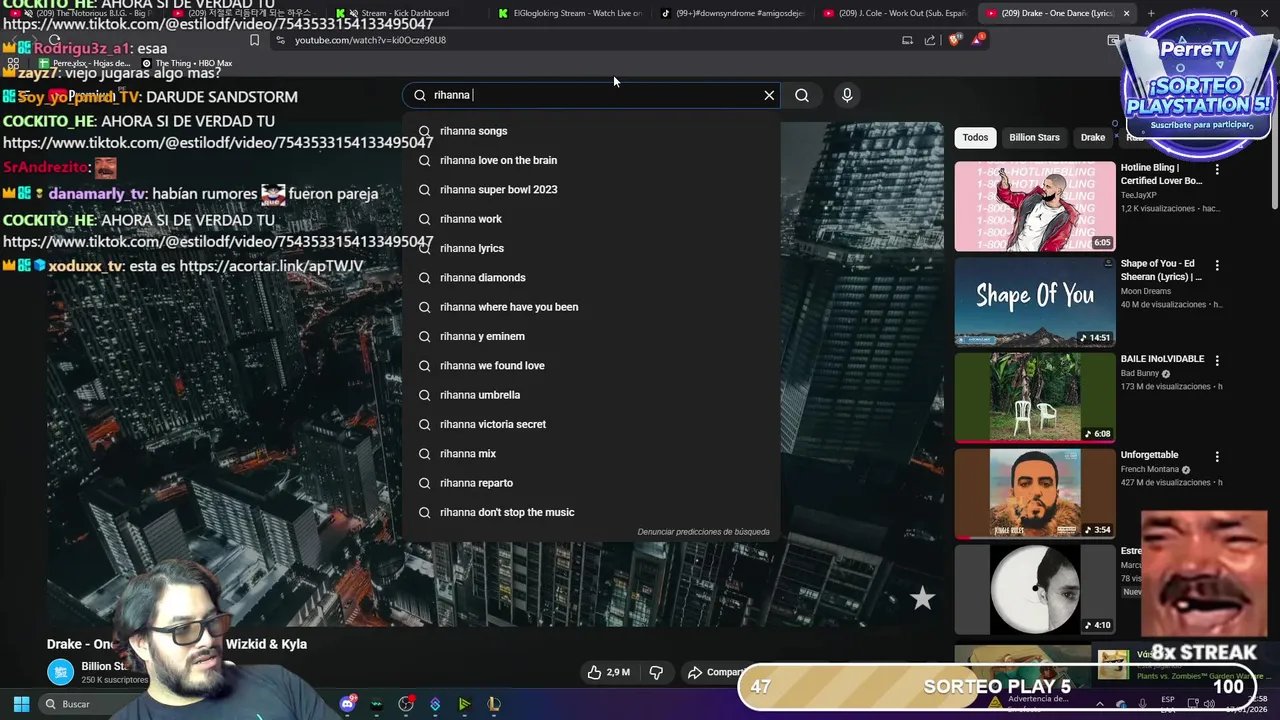This screenshot has height=720, width=1280.
Task: Choose suggestion "rihanna super bowl 2023"
Action: tap(591, 189)
